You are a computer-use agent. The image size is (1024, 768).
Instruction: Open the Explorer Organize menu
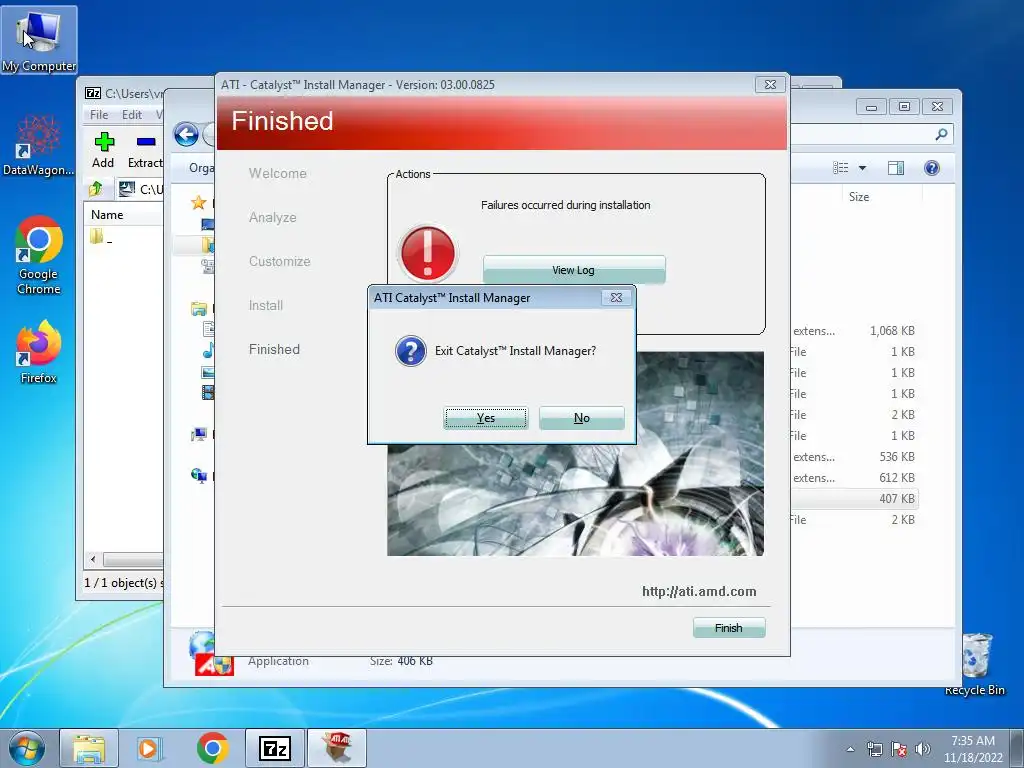tap(202, 168)
